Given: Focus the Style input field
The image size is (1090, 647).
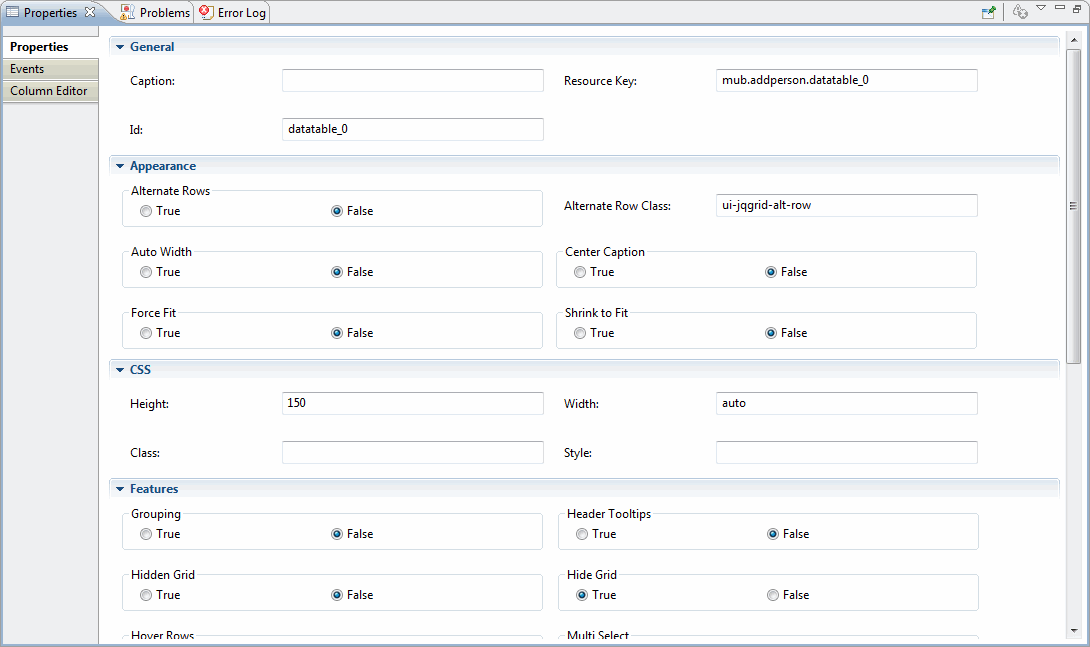Looking at the screenshot, I should 847,452.
